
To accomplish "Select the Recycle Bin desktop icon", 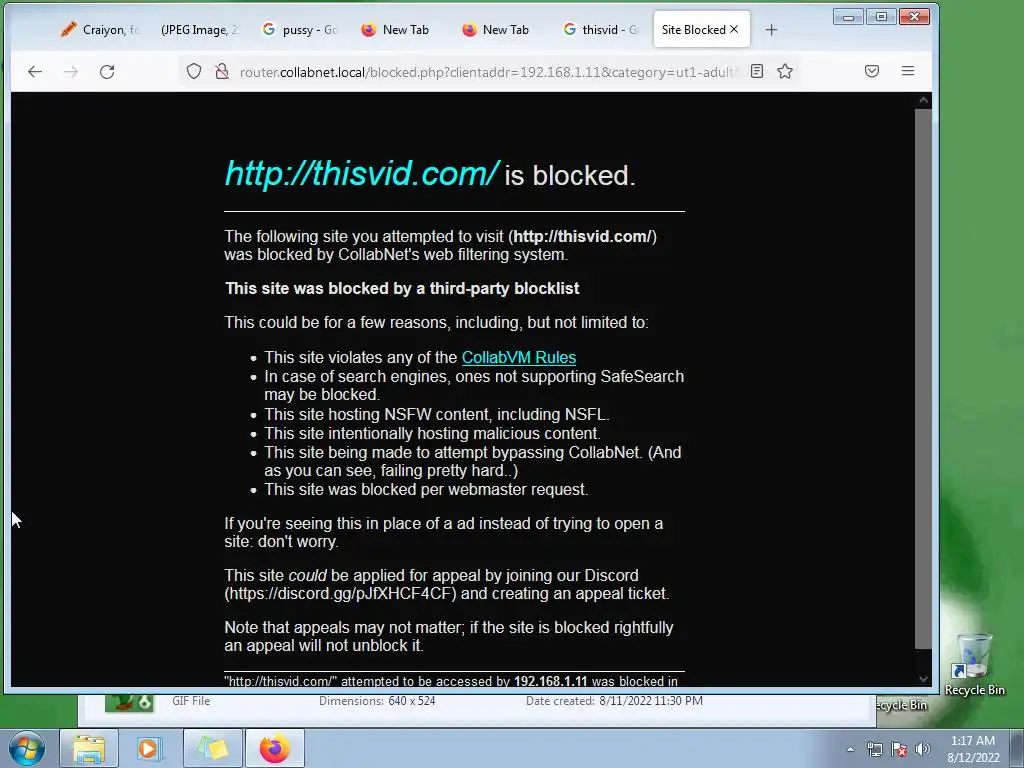I will pos(974,665).
